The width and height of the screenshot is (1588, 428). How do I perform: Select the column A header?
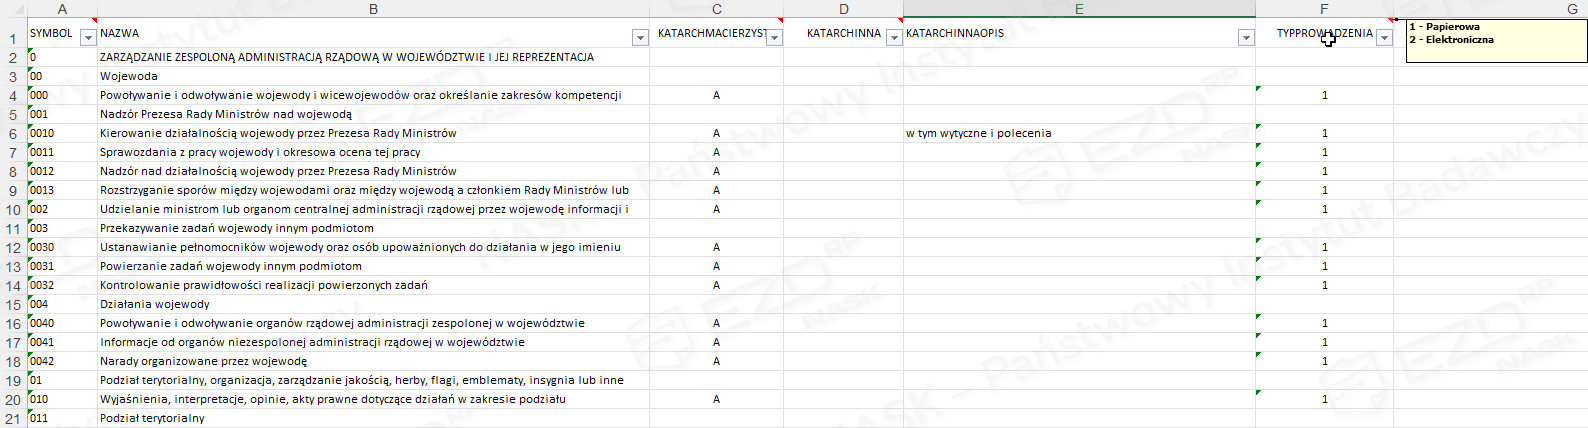point(62,9)
